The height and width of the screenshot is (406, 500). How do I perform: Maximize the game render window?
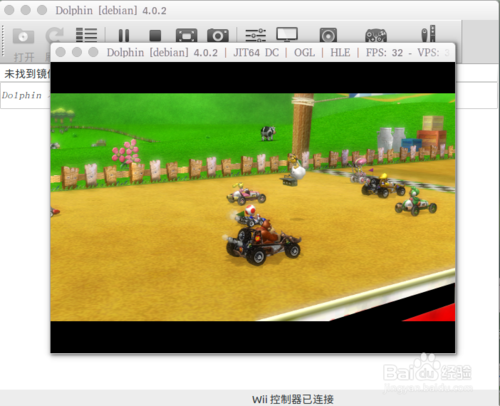point(93,52)
